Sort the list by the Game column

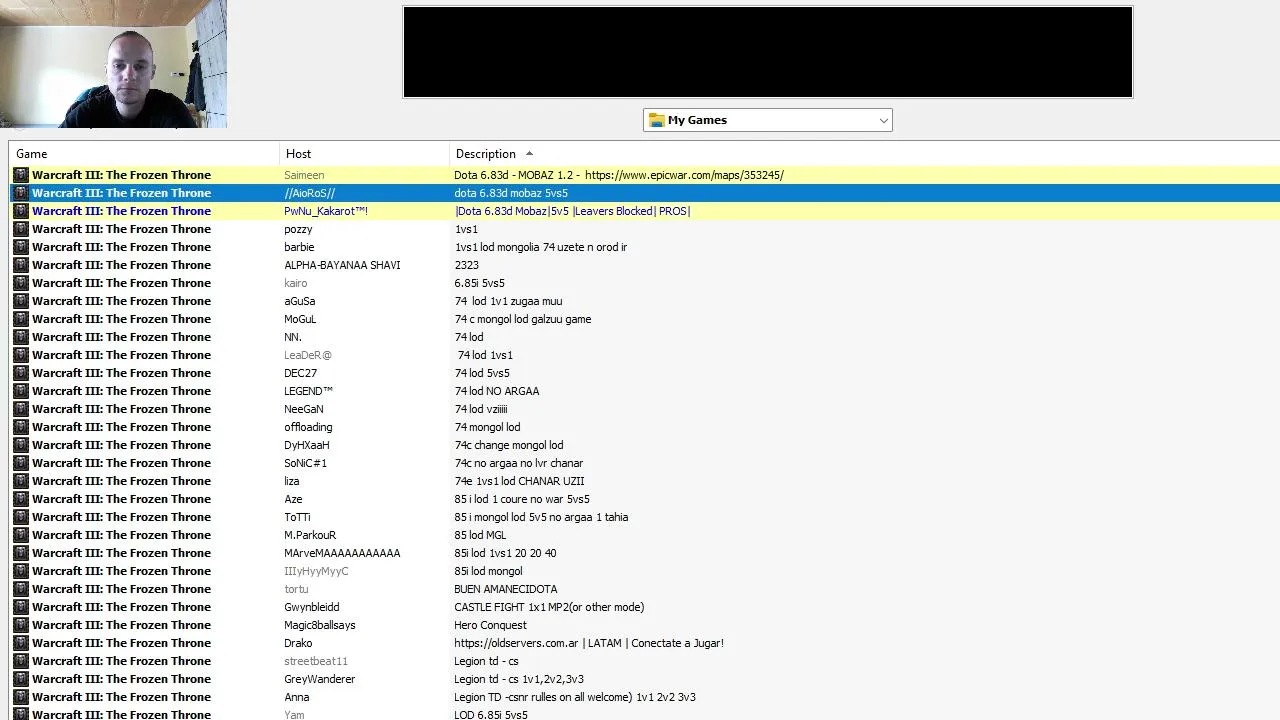(145, 154)
